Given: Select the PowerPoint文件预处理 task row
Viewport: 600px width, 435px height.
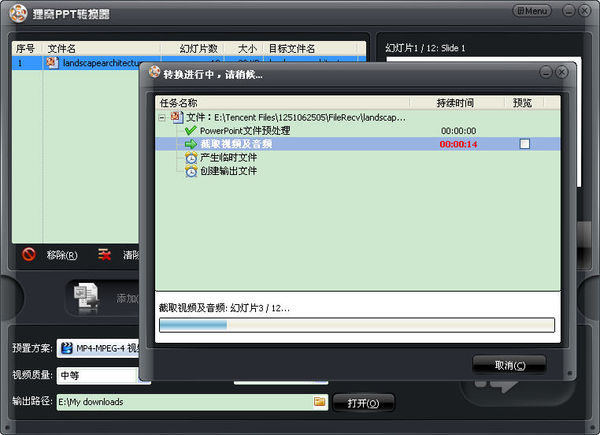Looking at the screenshot, I should pos(358,130).
